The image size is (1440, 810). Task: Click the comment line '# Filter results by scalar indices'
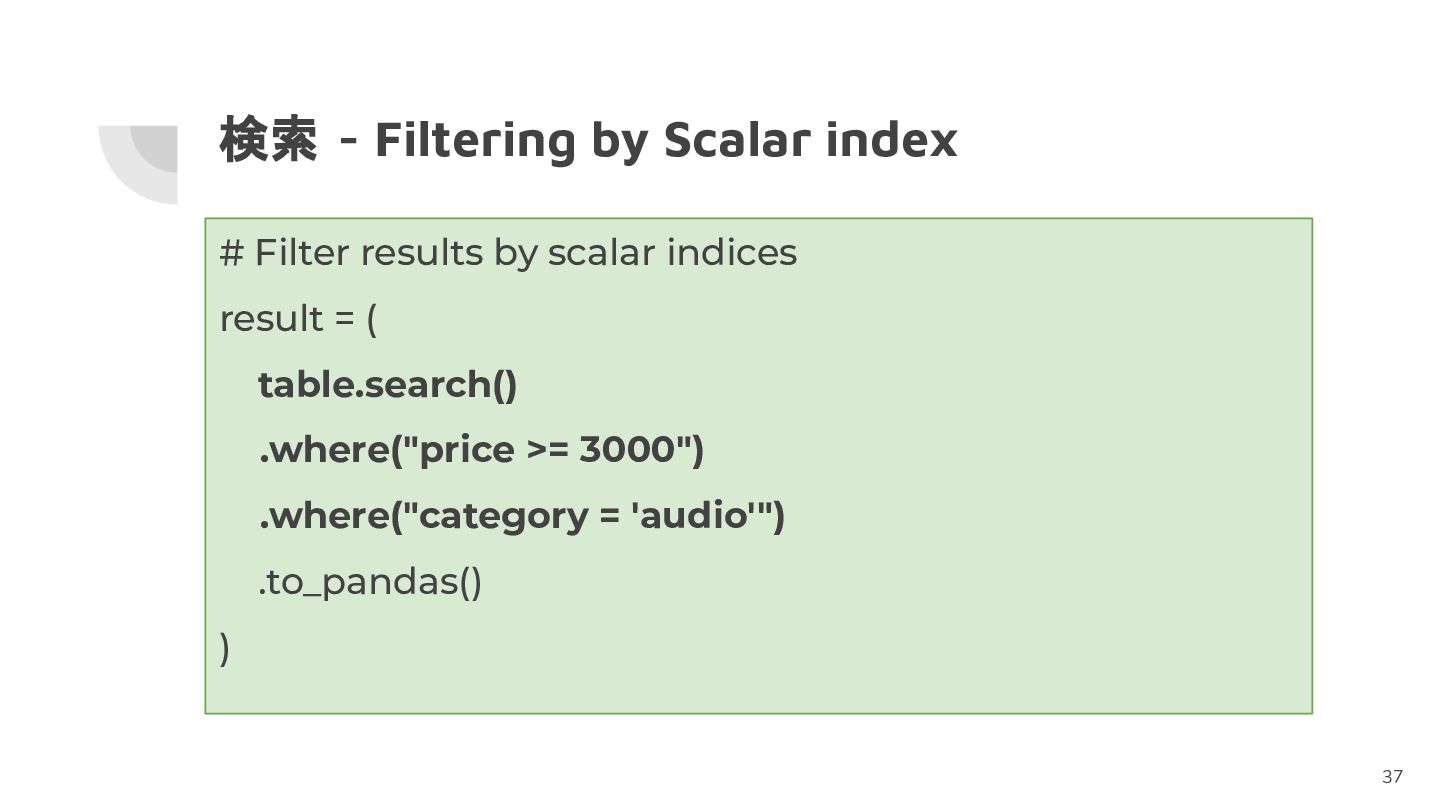click(508, 253)
